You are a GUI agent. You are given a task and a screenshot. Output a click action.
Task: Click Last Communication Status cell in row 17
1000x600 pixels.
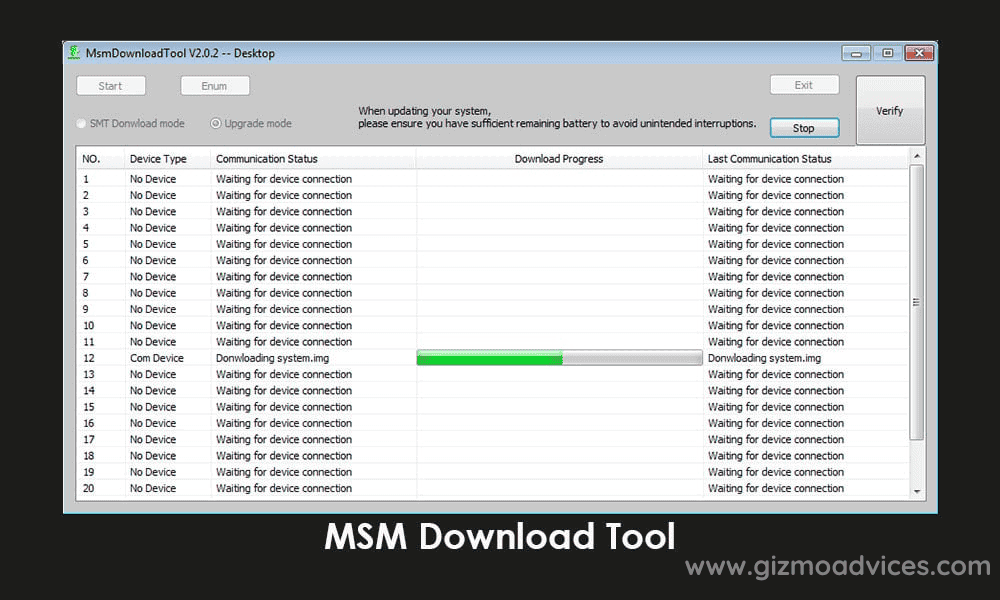[776, 439]
